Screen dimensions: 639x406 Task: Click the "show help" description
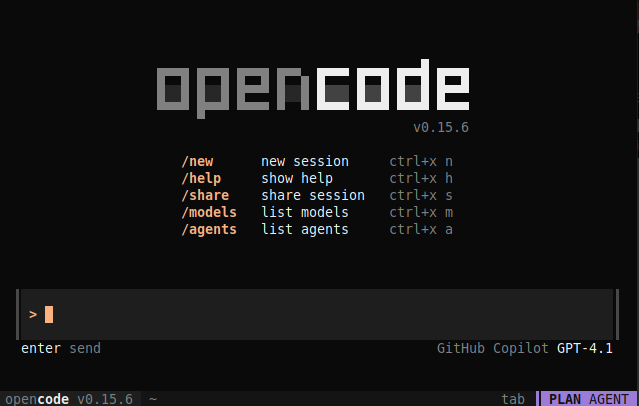(x=297, y=179)
